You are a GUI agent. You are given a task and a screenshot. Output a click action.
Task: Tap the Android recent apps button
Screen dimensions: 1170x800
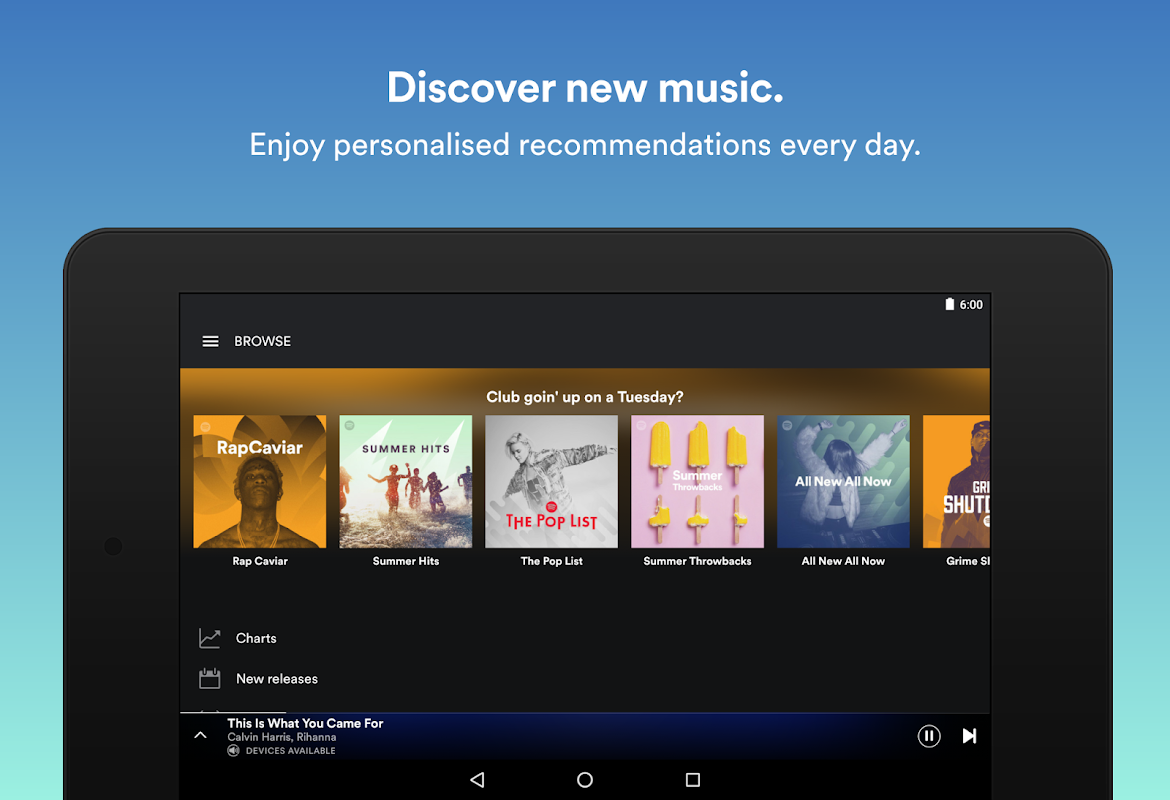pos(692,780)
